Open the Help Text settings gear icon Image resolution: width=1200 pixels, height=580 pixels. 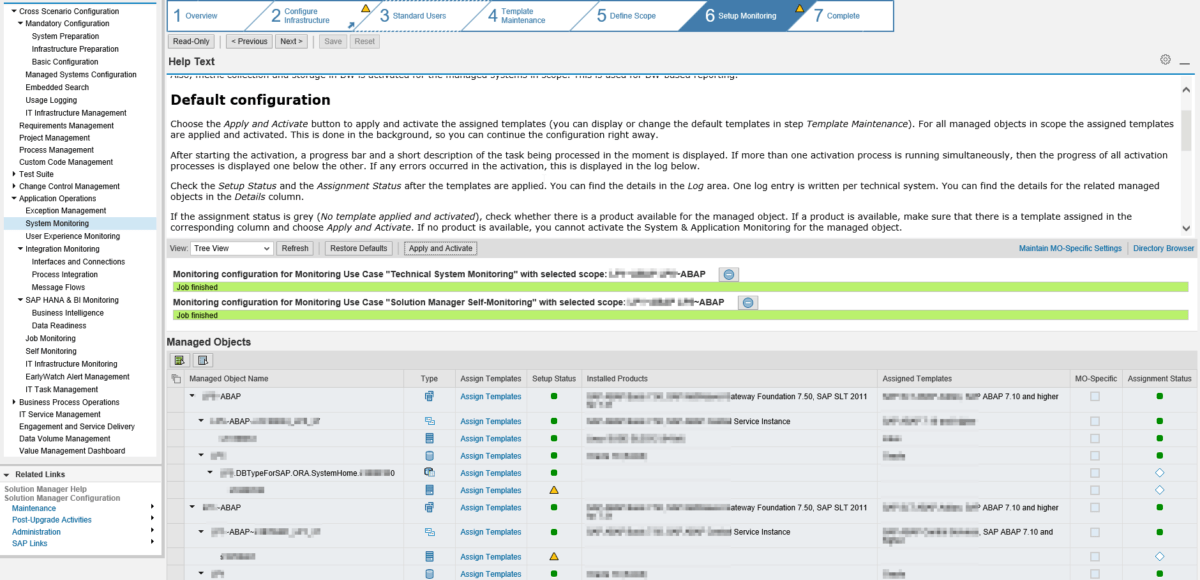[x=1165, y=59]
